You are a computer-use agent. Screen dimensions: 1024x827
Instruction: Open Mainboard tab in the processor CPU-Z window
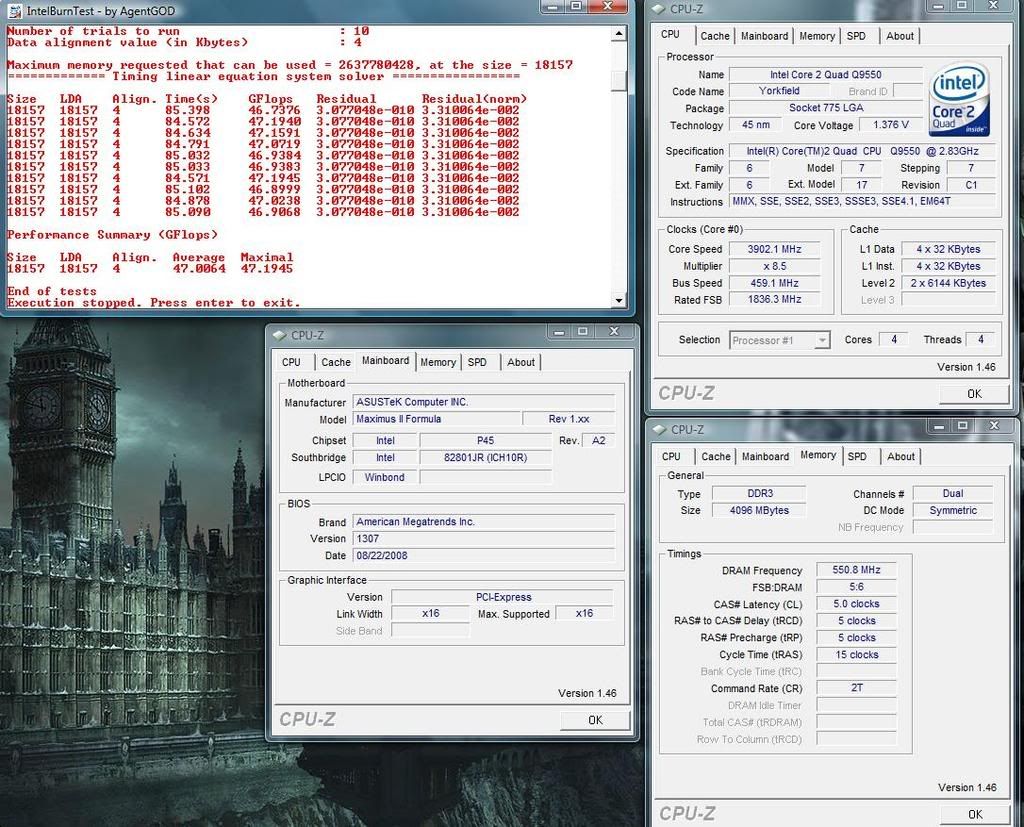764,36
